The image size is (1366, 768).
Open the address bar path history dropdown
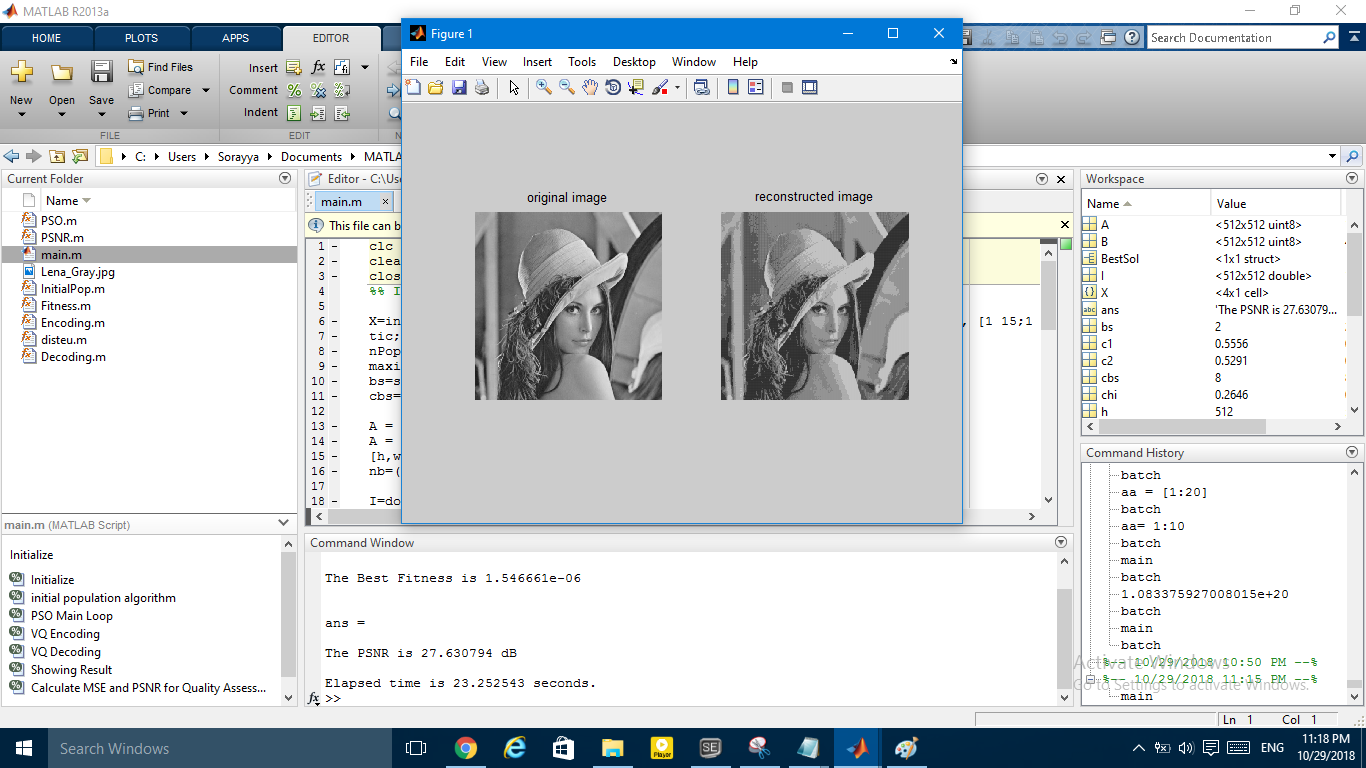[x=1332, y=156]
